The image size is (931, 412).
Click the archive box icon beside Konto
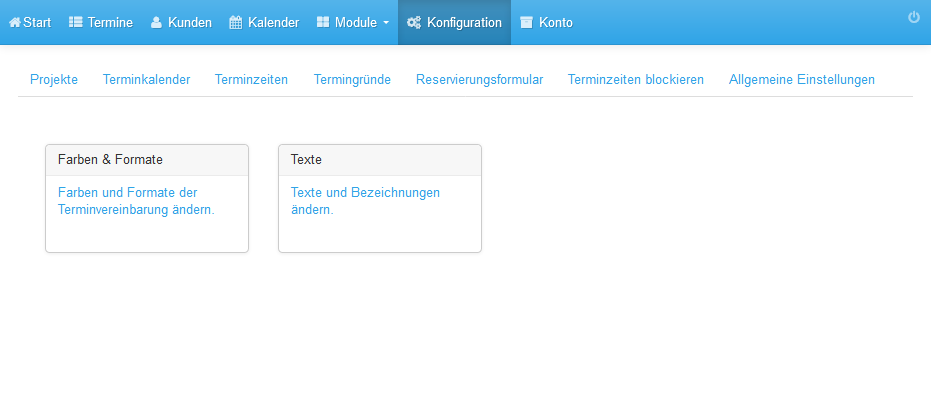(x=526, y=23)
